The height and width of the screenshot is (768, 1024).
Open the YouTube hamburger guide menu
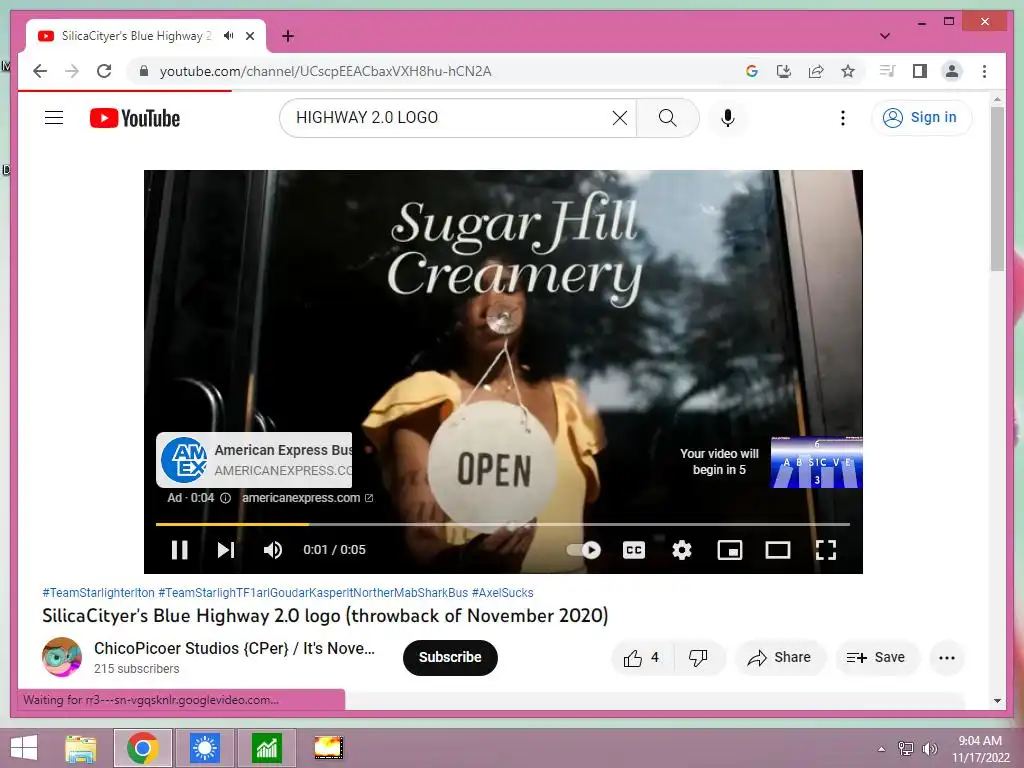(x=54, y=118)
